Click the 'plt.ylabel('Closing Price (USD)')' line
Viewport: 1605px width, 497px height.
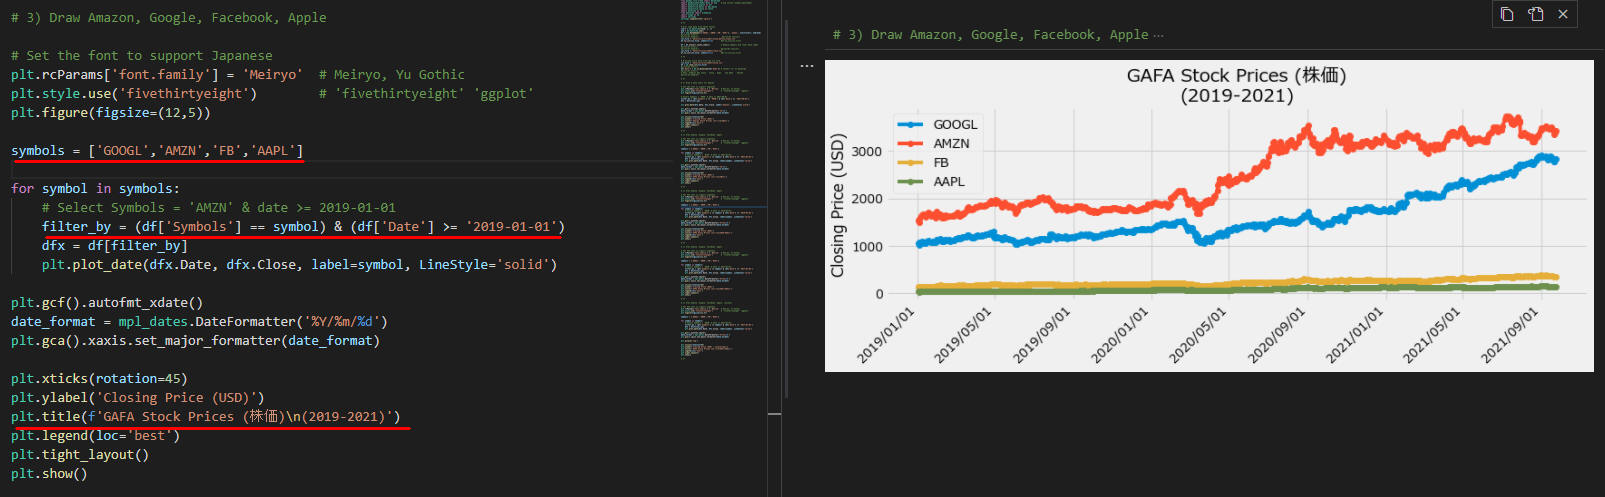click(138, 397)
